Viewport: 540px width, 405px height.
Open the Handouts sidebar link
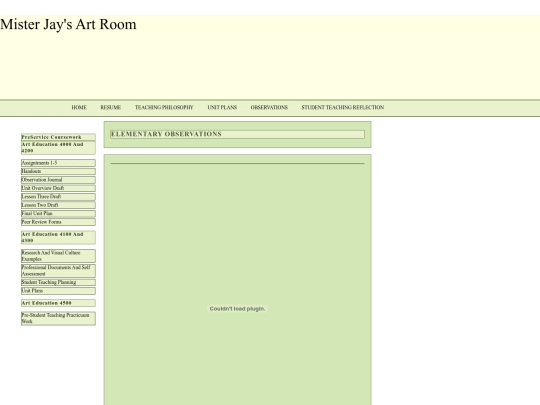tap(58, 171)
